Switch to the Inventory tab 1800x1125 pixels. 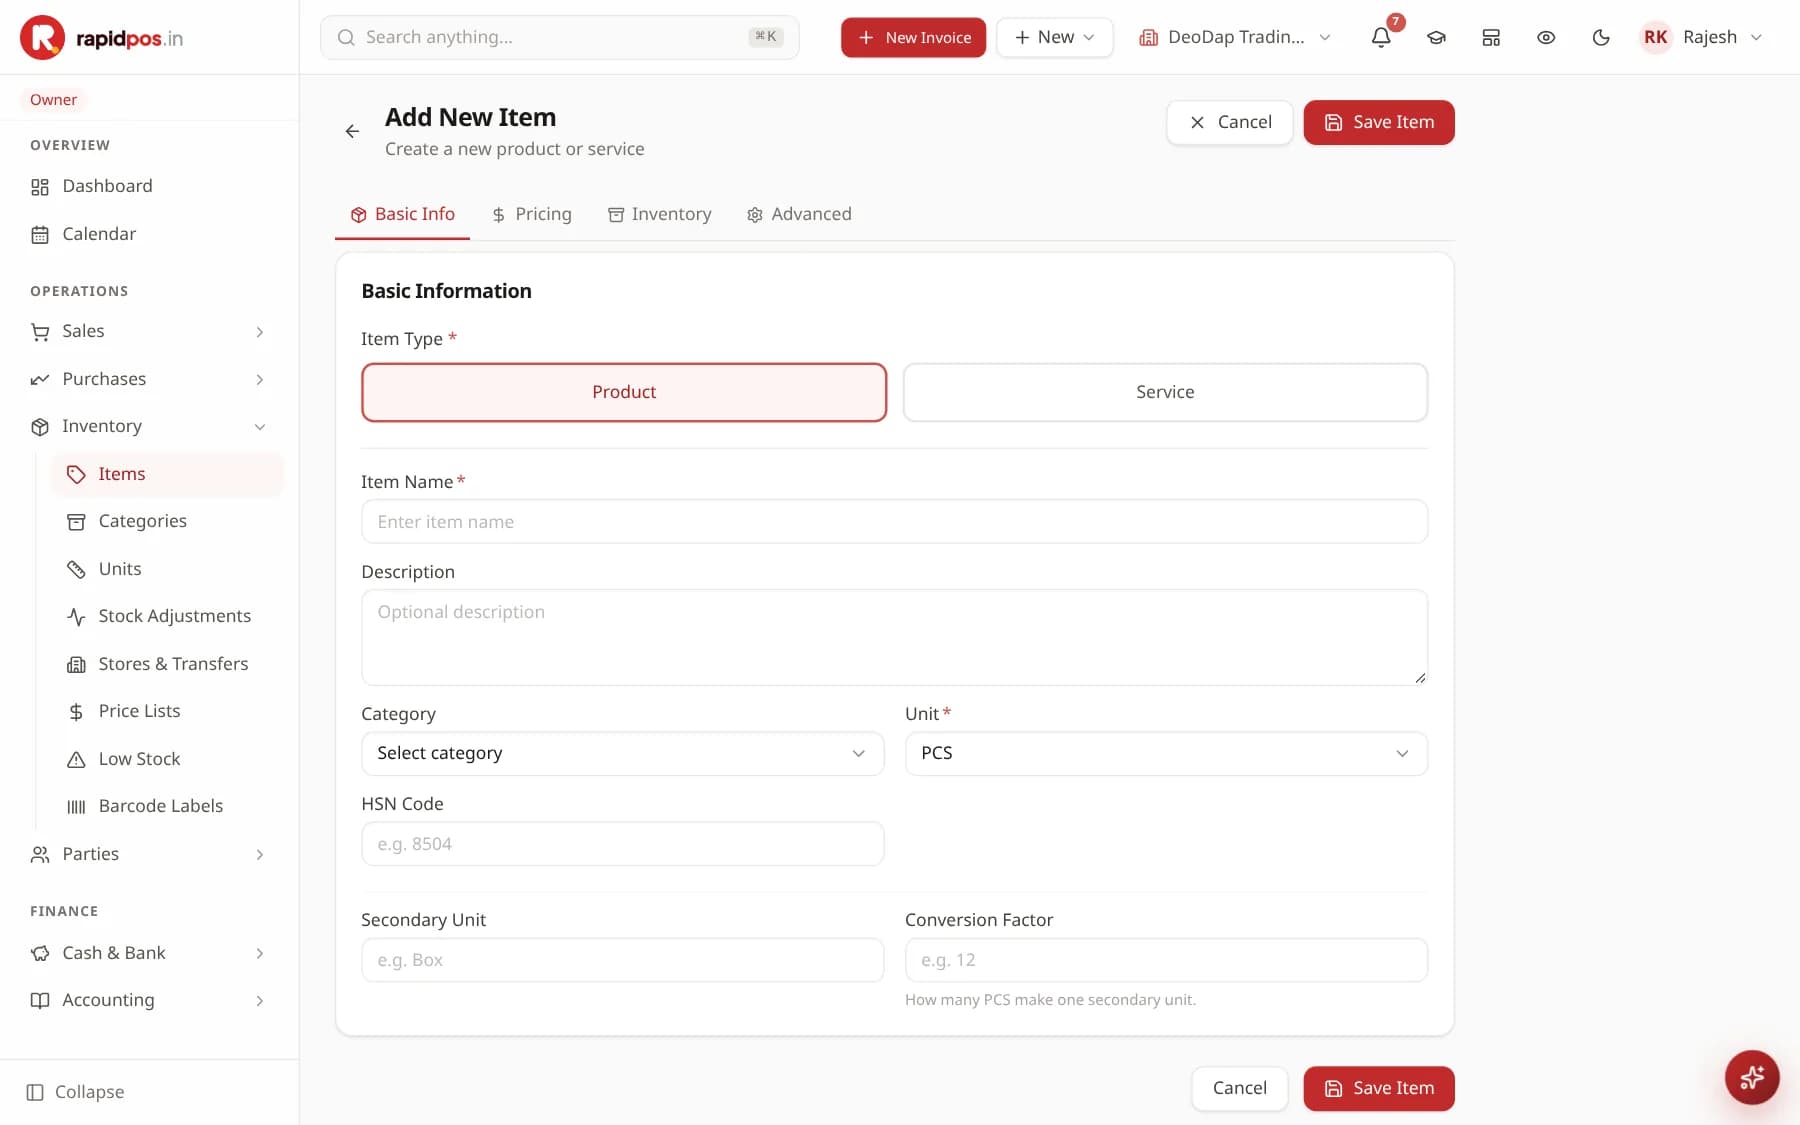[x=660, y=214]
